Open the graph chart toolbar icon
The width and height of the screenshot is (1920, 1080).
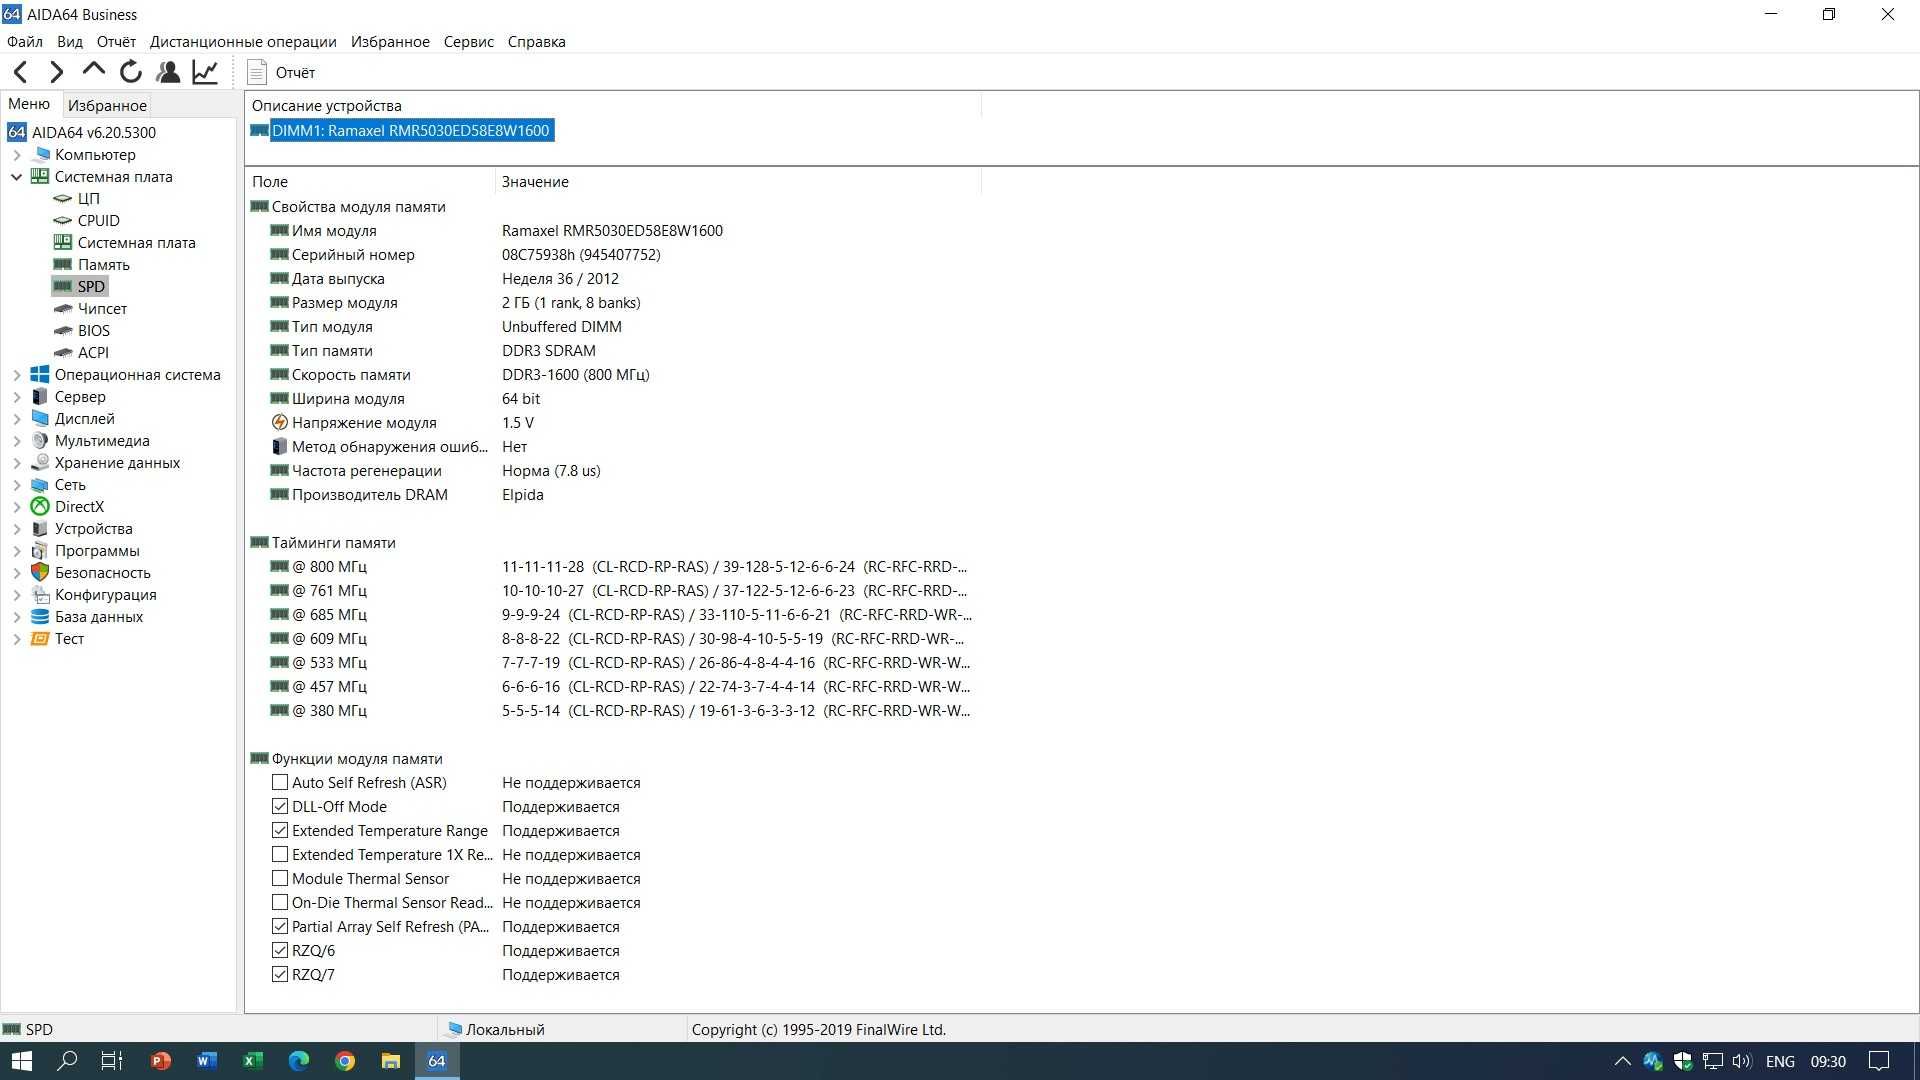tap(205, 72)
